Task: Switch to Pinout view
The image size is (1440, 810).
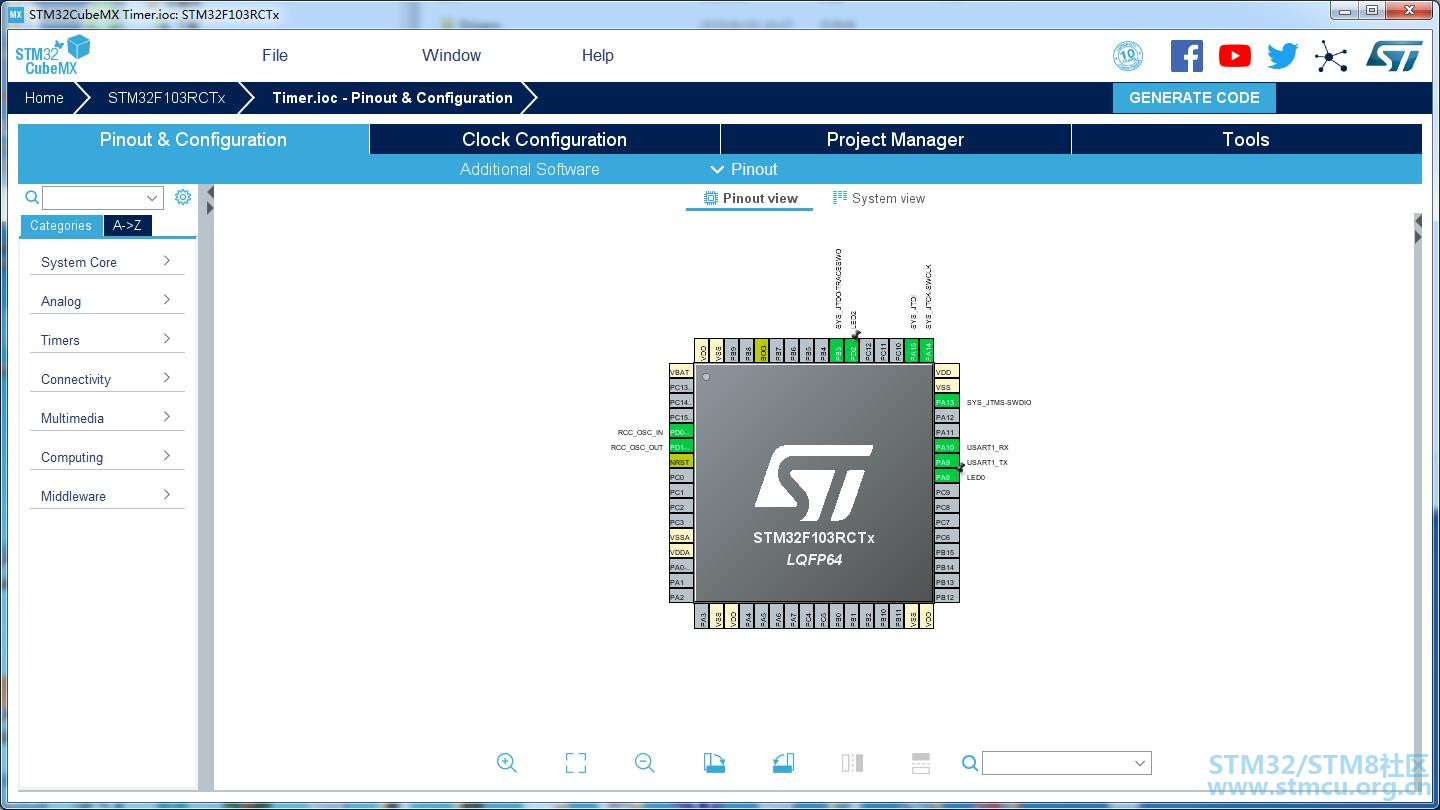Action: 750,198
